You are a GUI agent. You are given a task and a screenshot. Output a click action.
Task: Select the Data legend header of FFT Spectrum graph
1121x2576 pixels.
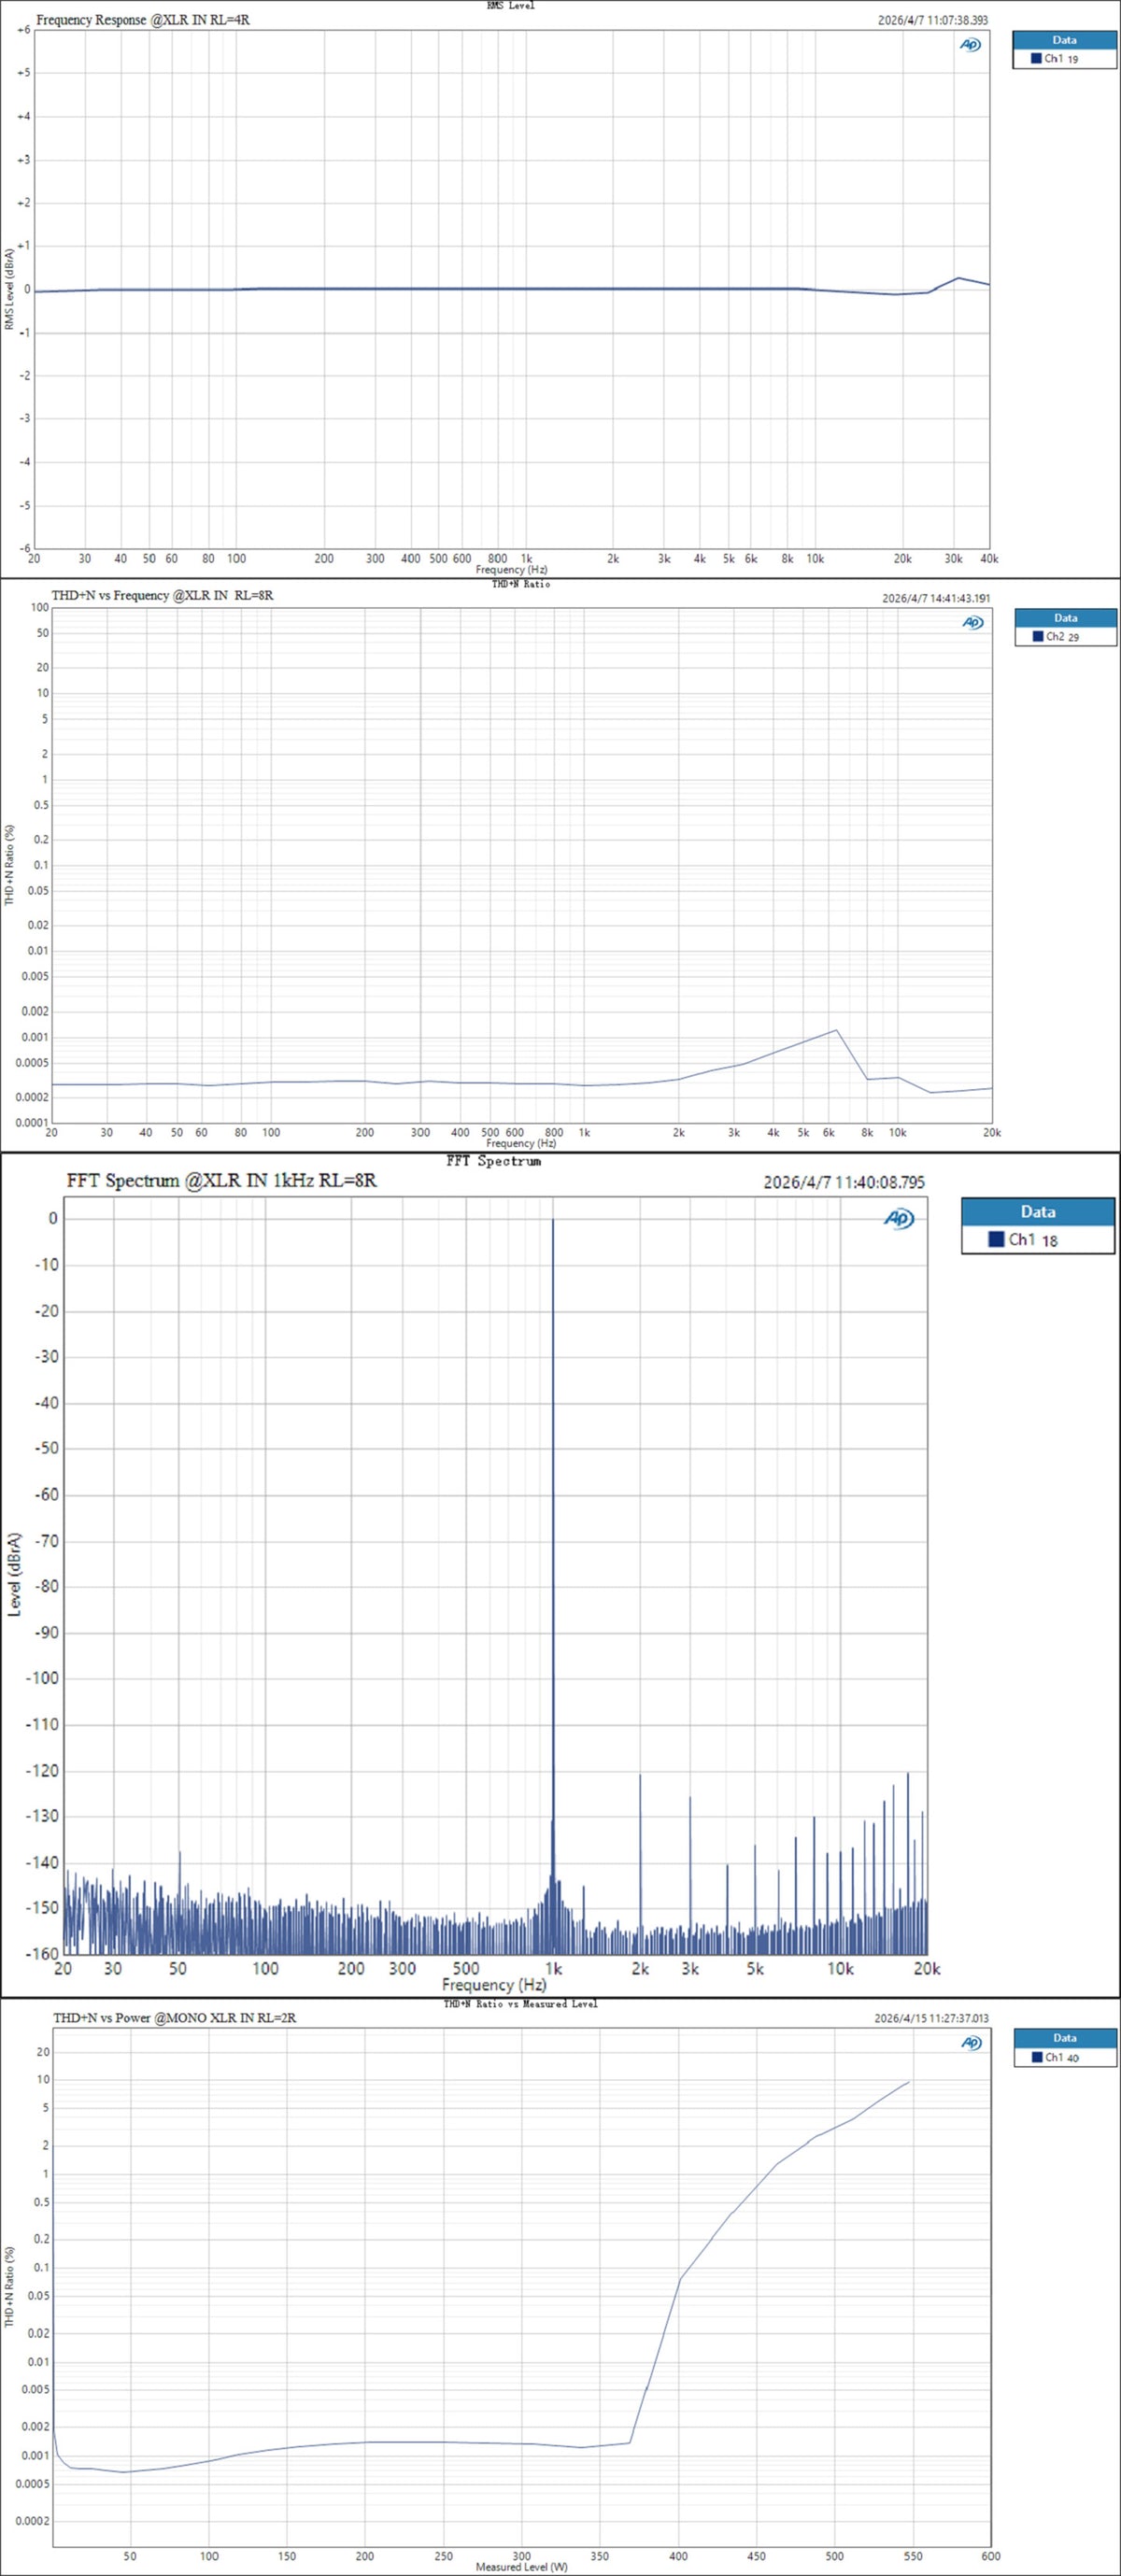[1038, 1211]
